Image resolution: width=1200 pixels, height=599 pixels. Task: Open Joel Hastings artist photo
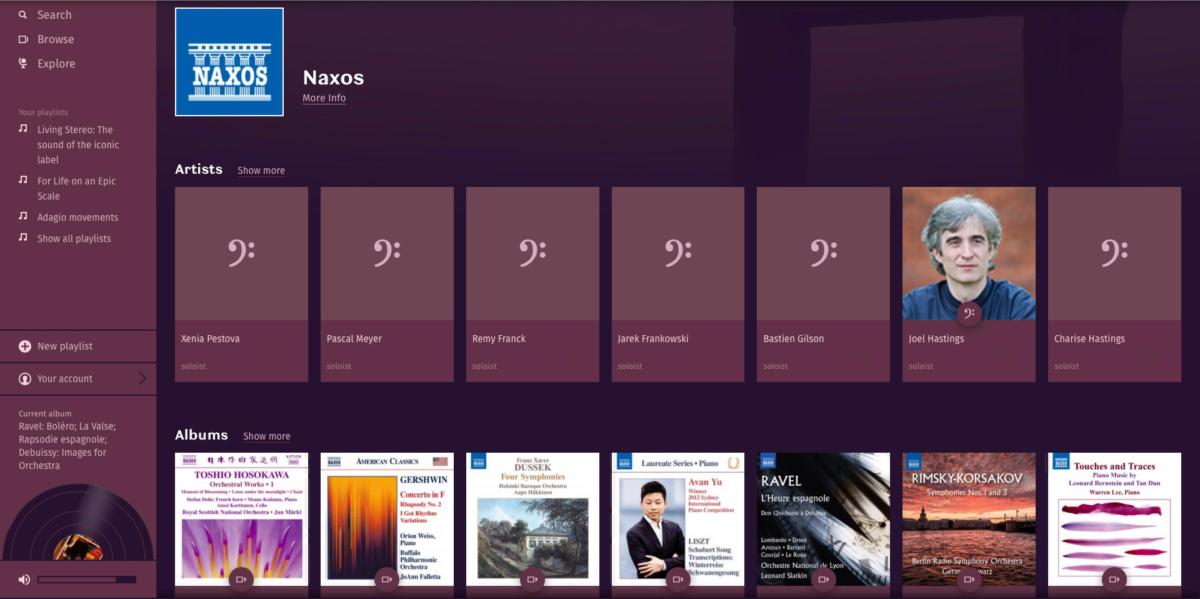click(x=969, y=253)
